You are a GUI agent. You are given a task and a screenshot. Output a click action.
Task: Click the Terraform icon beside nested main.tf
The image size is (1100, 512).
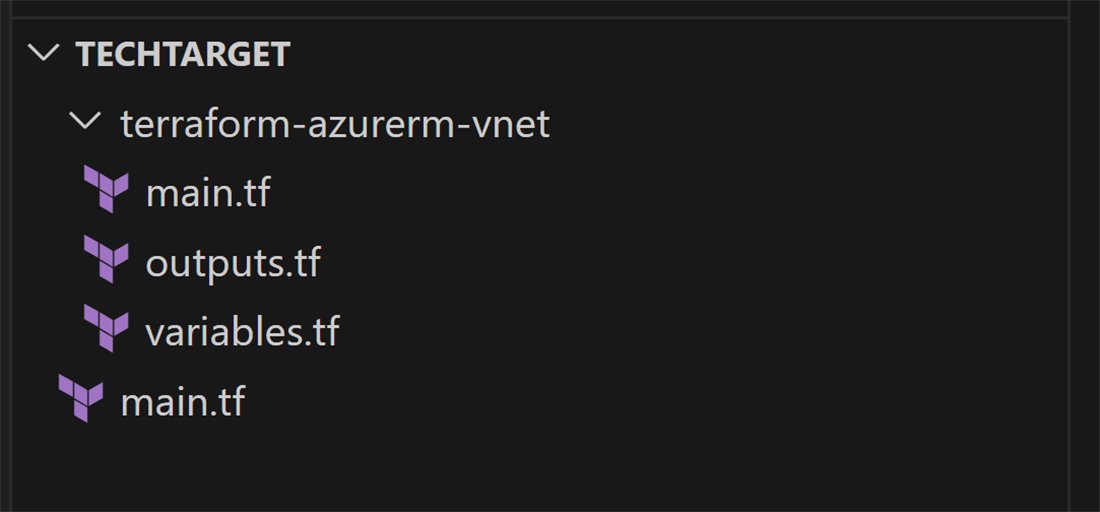[x=105, y=190]
